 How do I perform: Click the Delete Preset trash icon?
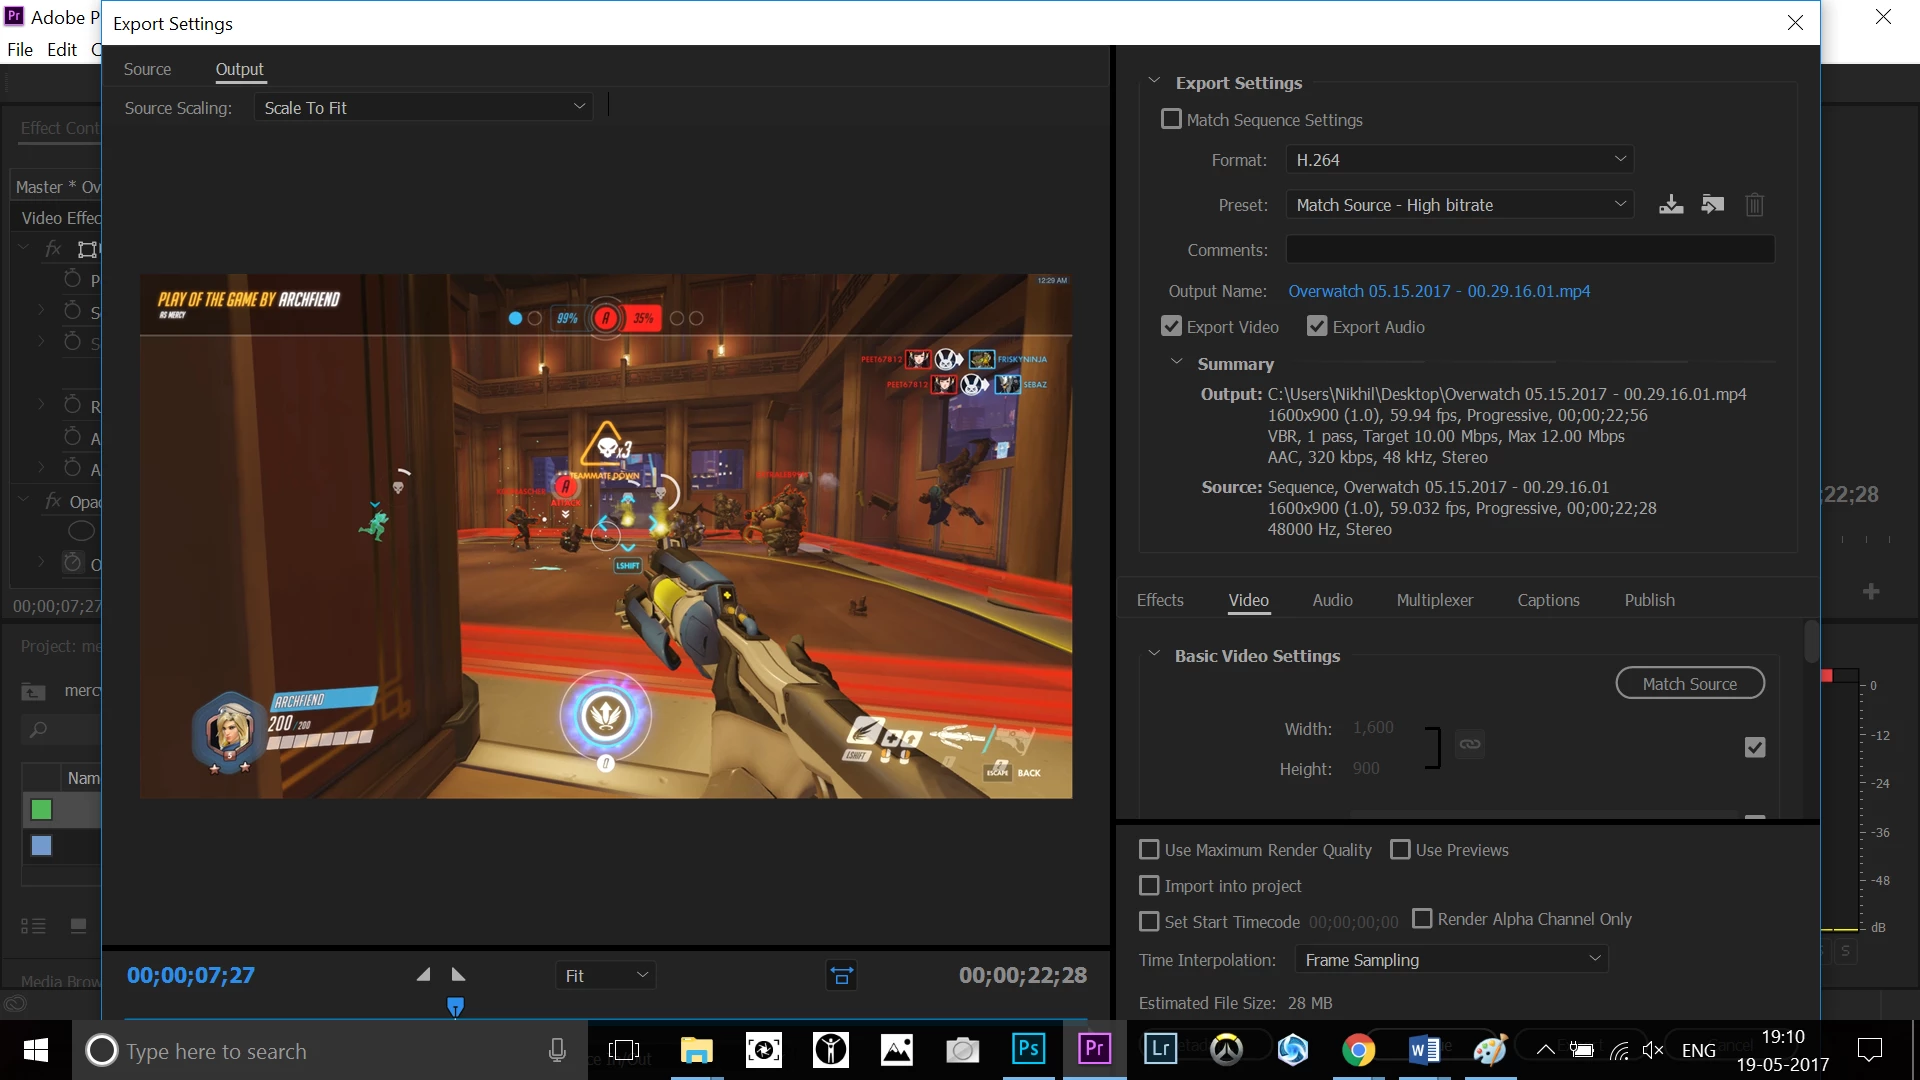(x=1754, y=205)
